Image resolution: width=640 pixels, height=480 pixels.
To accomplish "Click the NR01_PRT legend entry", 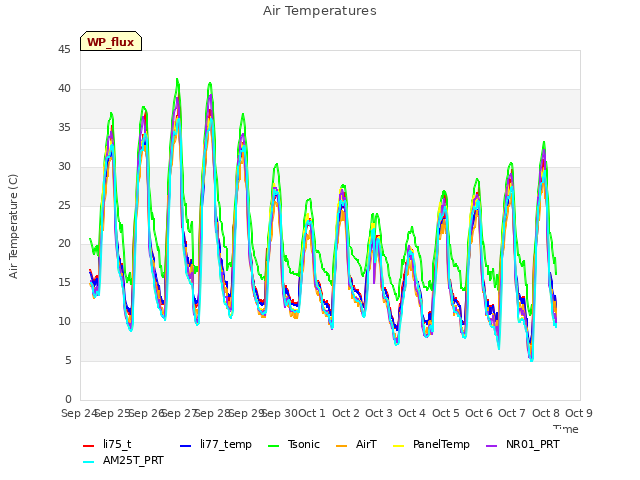I will pos(522,444).
